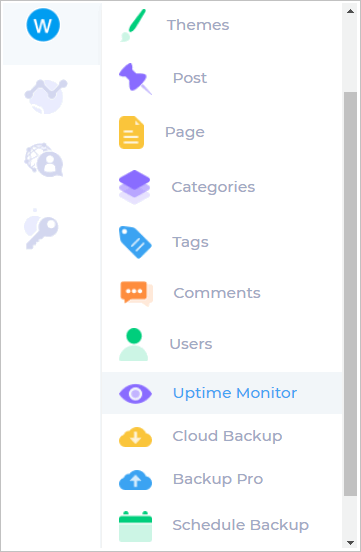Viewport: 361px width, 552px height.
Task: Open Schedule Backup label
Action: (x=241, y=525)
